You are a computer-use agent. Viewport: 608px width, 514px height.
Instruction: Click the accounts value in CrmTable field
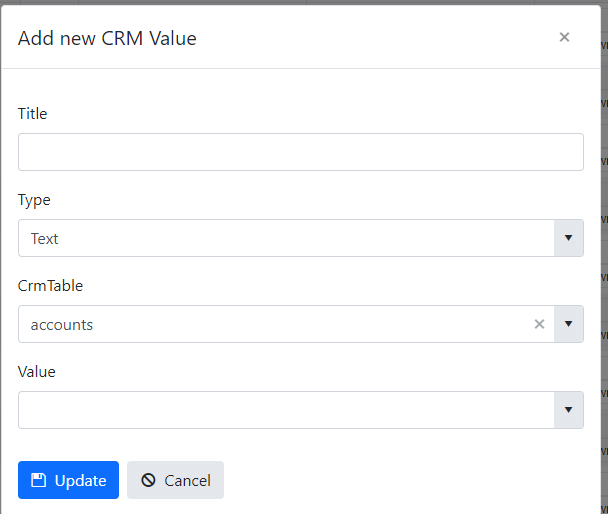tap(62, 324)
